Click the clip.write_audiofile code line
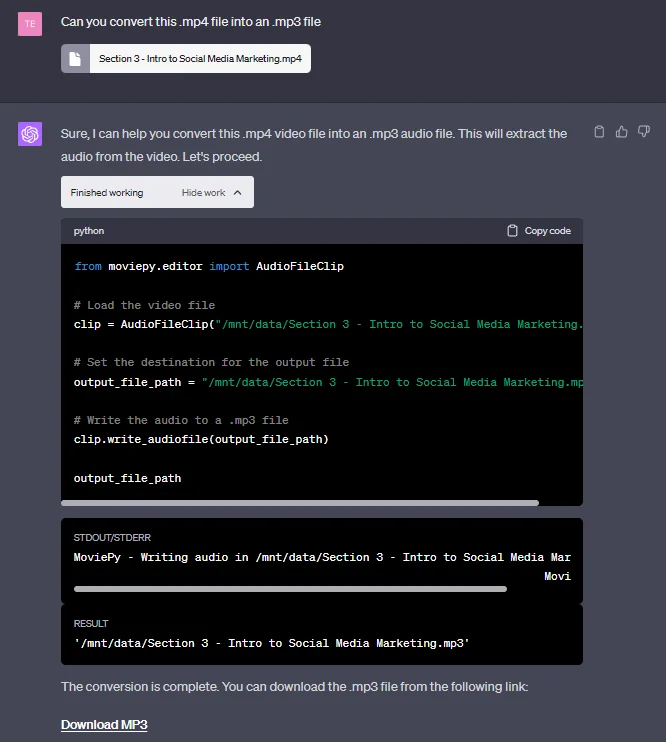666x742 pixels. [201, 439]
